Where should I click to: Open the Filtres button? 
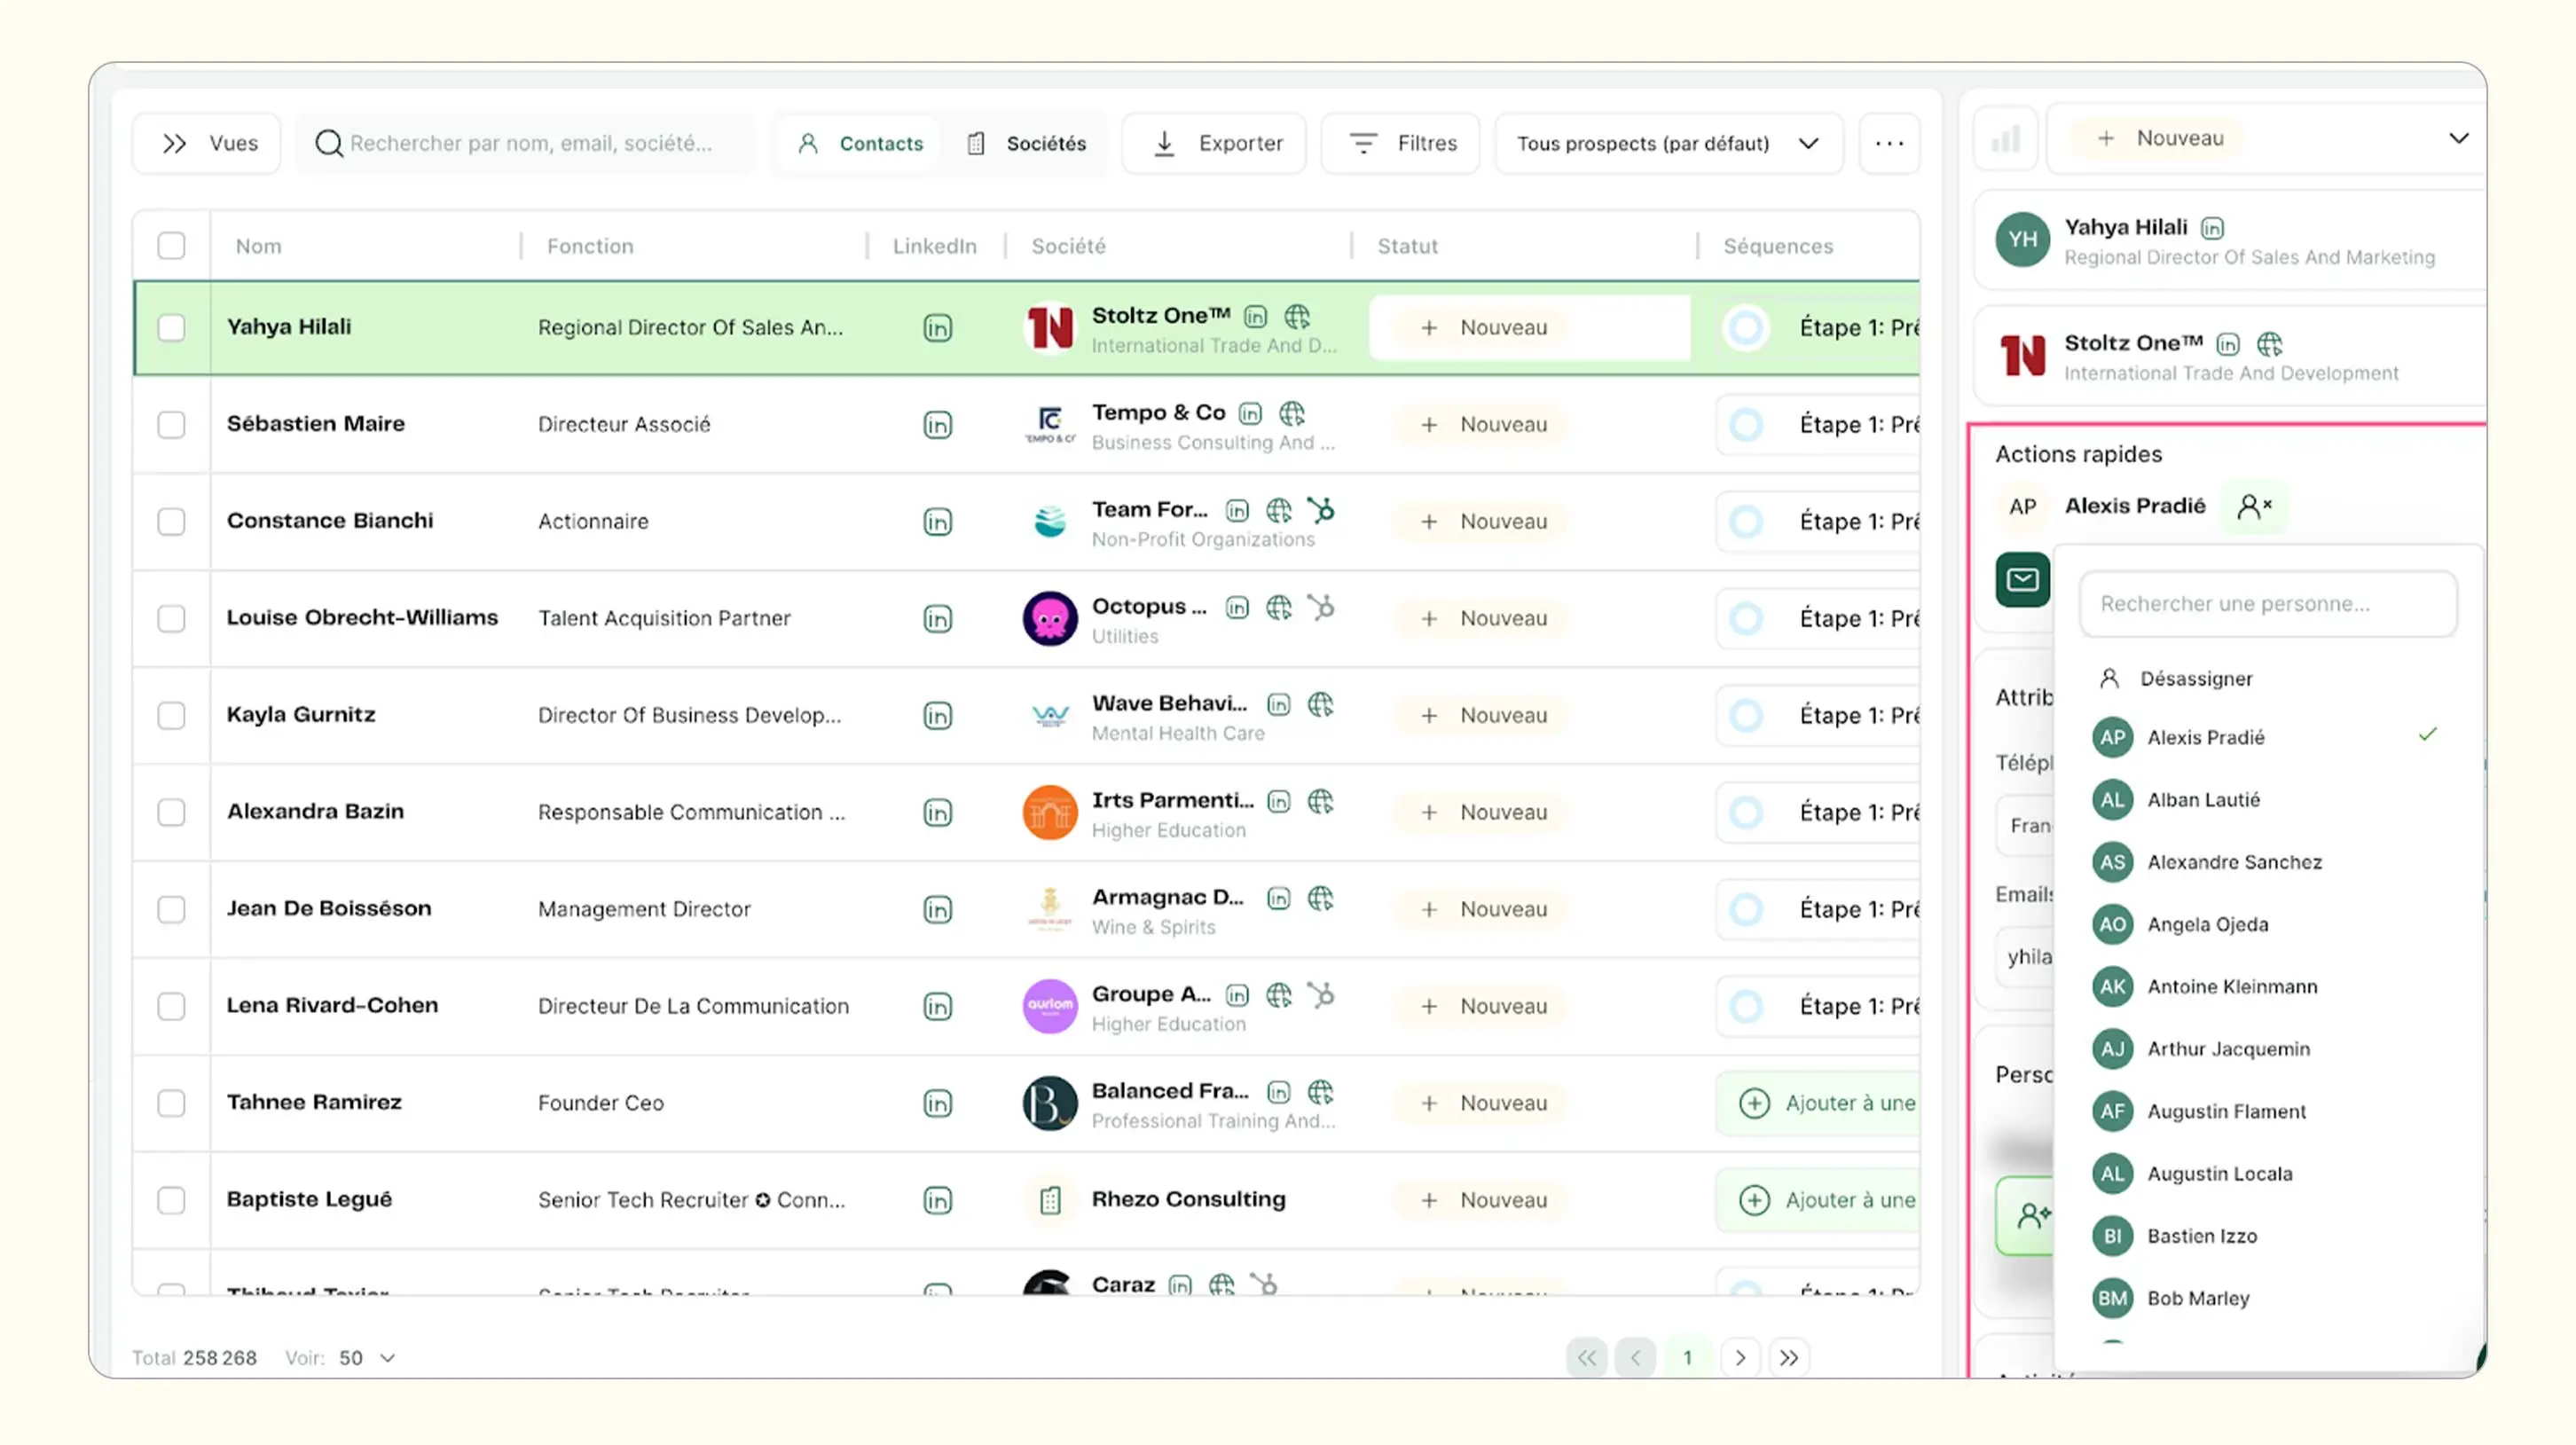[x=1401, y=143]
